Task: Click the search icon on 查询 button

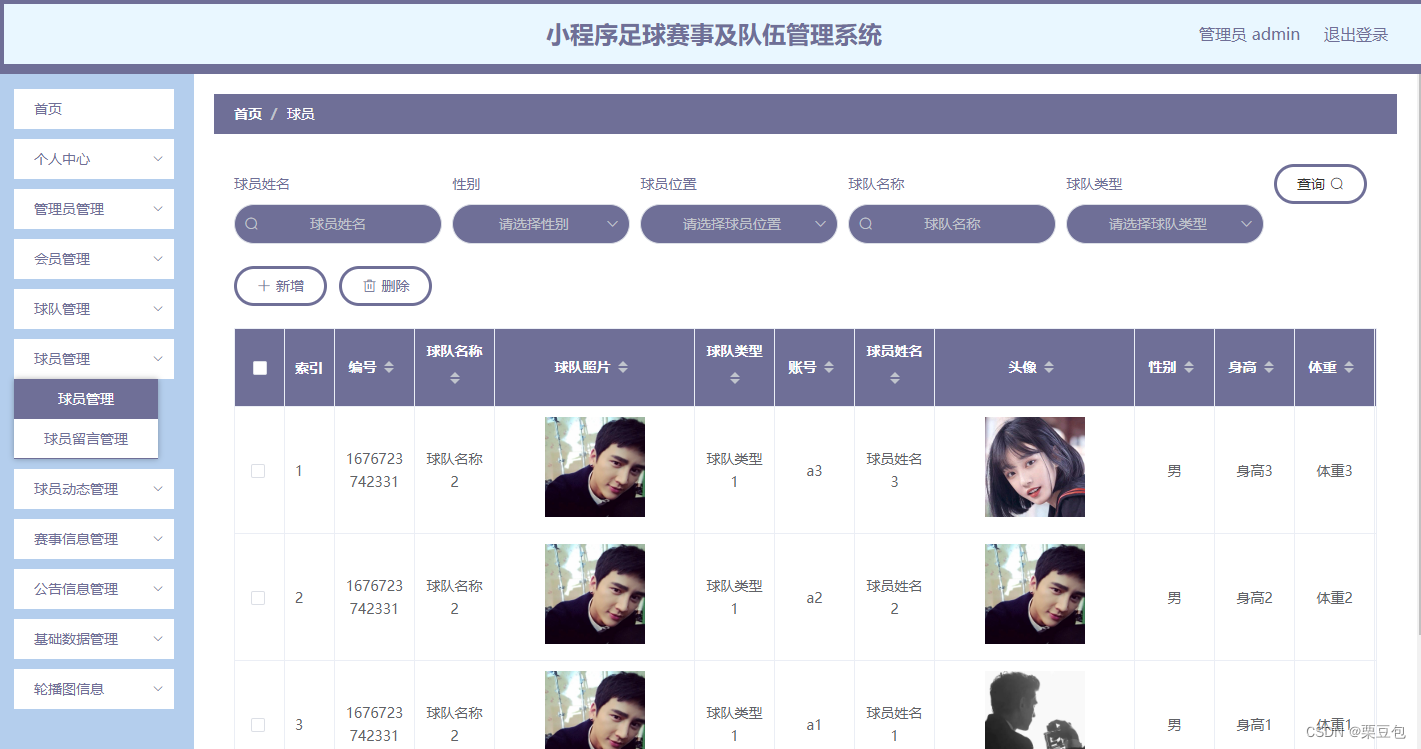Action: coord(1337,184)
